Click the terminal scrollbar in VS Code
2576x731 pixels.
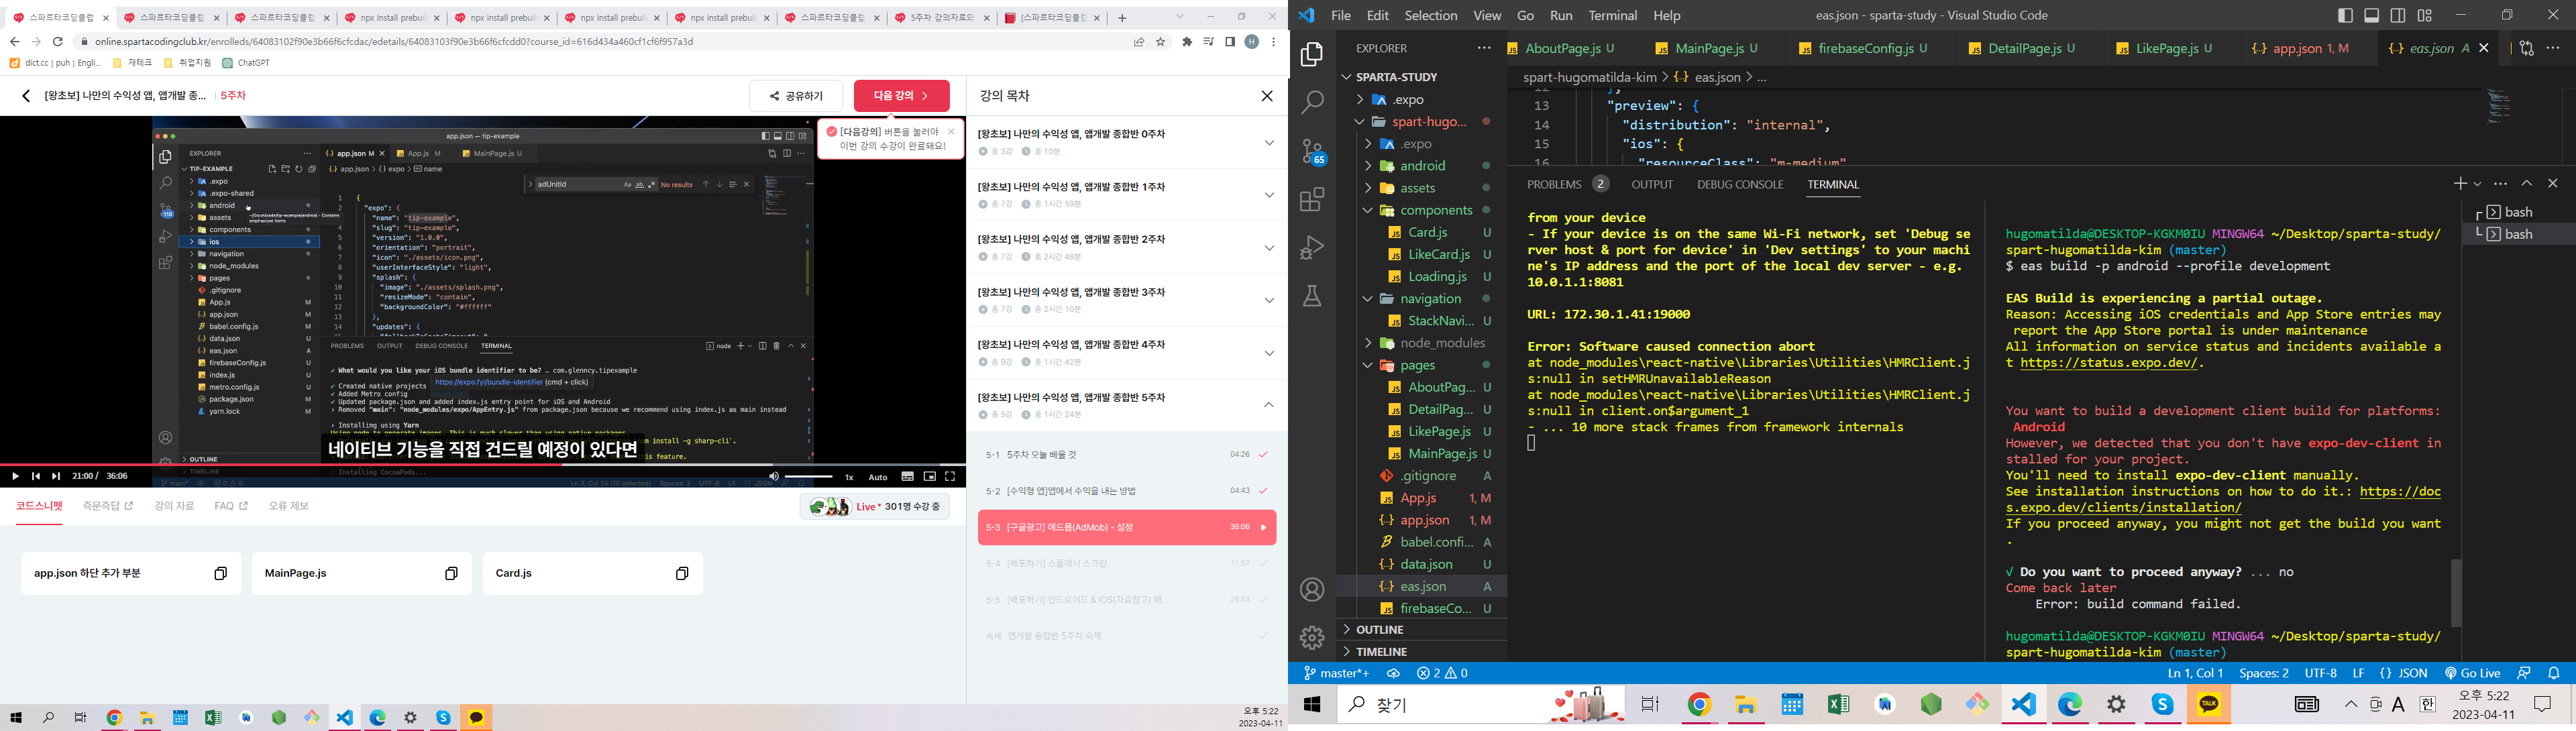[x=2455, y=592]
